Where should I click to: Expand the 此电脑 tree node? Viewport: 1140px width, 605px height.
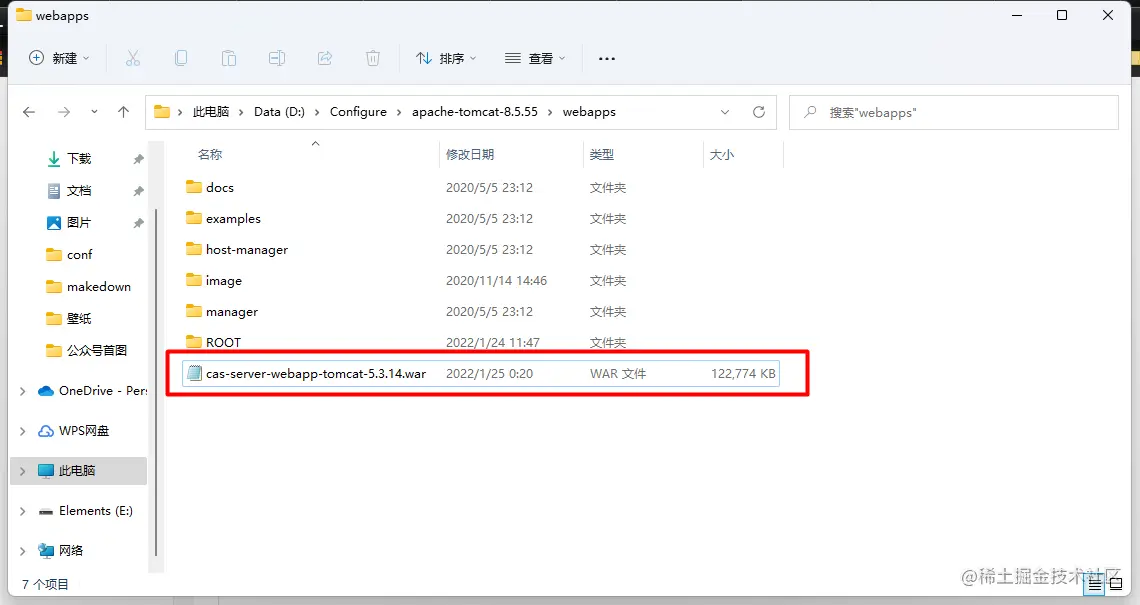(23, 471)
